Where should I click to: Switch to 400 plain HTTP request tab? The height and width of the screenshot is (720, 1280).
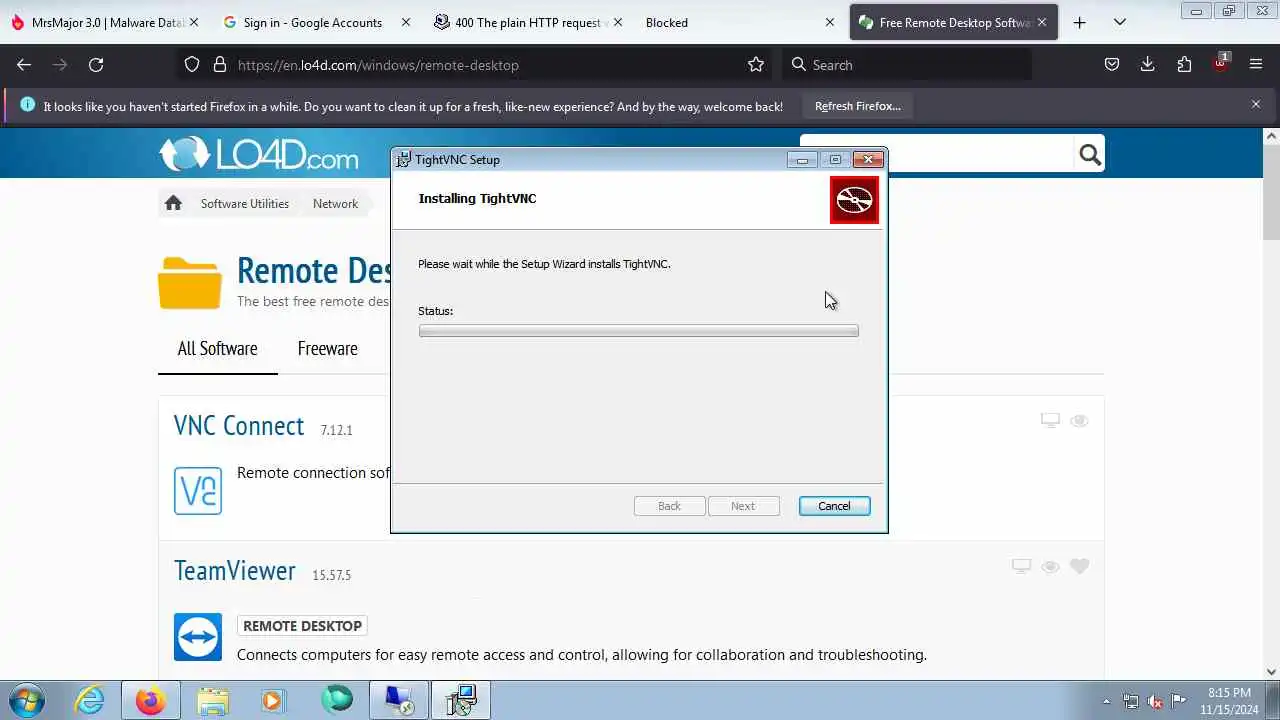tap(528, 22)
